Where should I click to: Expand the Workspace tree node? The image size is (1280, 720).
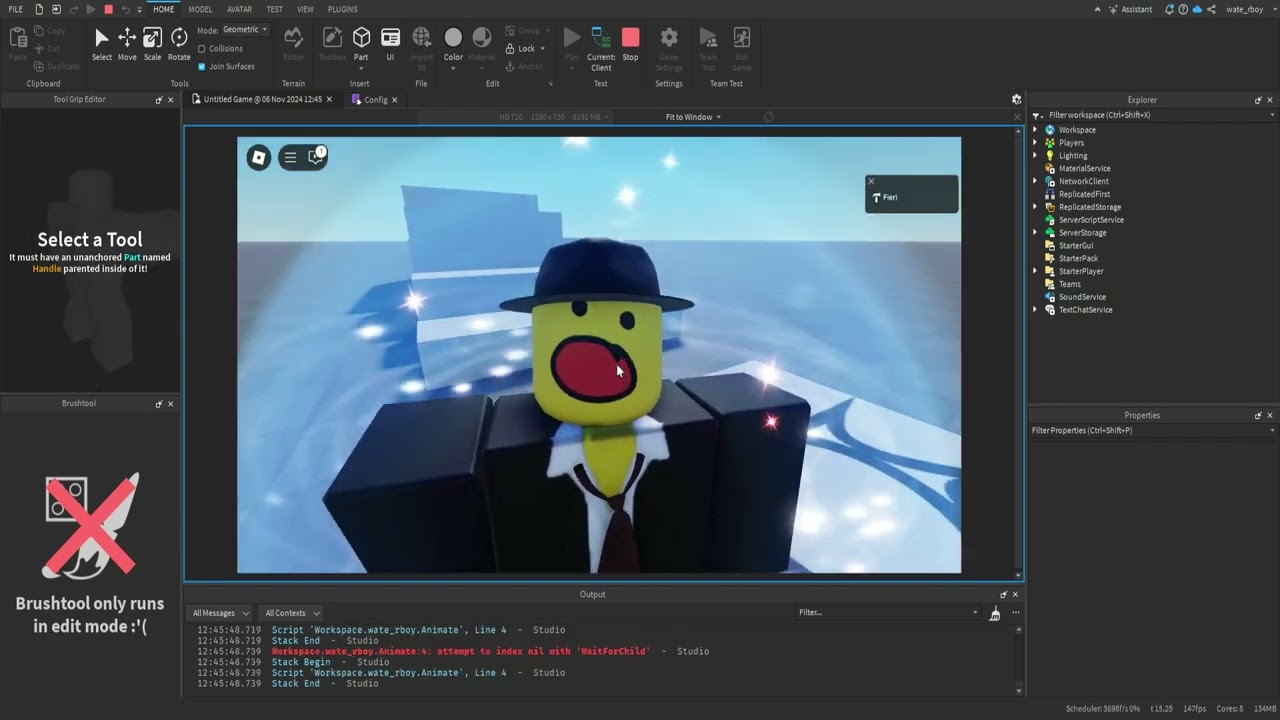point(1035,130)
